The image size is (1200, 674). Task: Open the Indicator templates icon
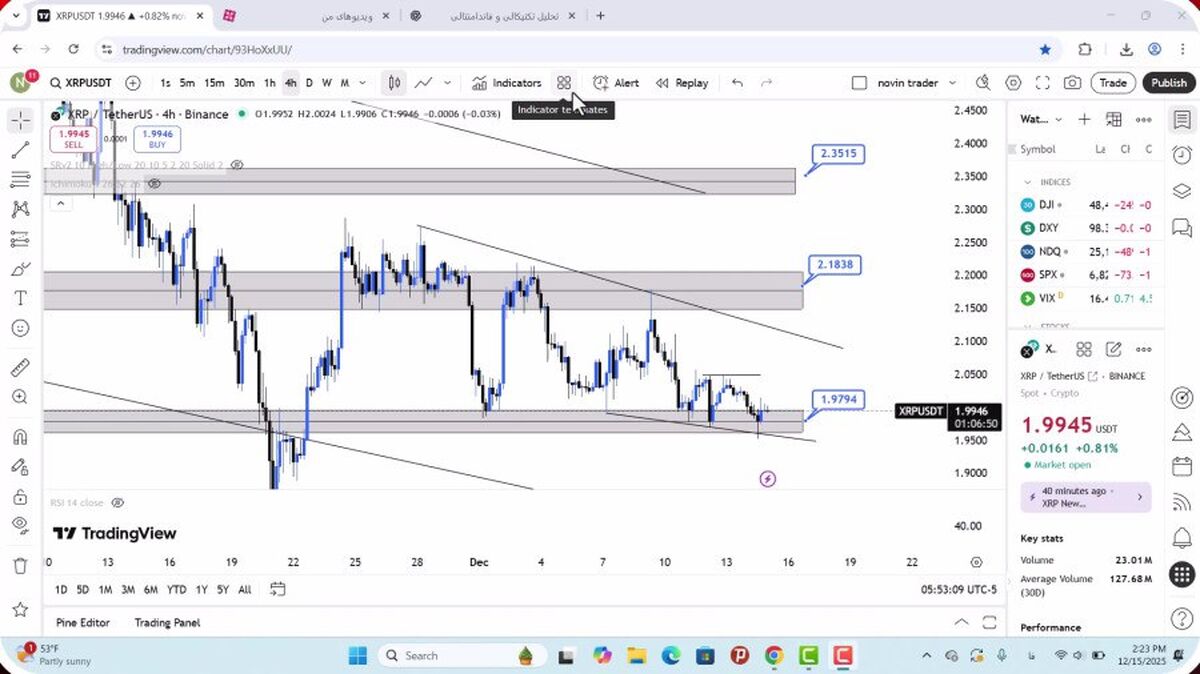[564, 83]
